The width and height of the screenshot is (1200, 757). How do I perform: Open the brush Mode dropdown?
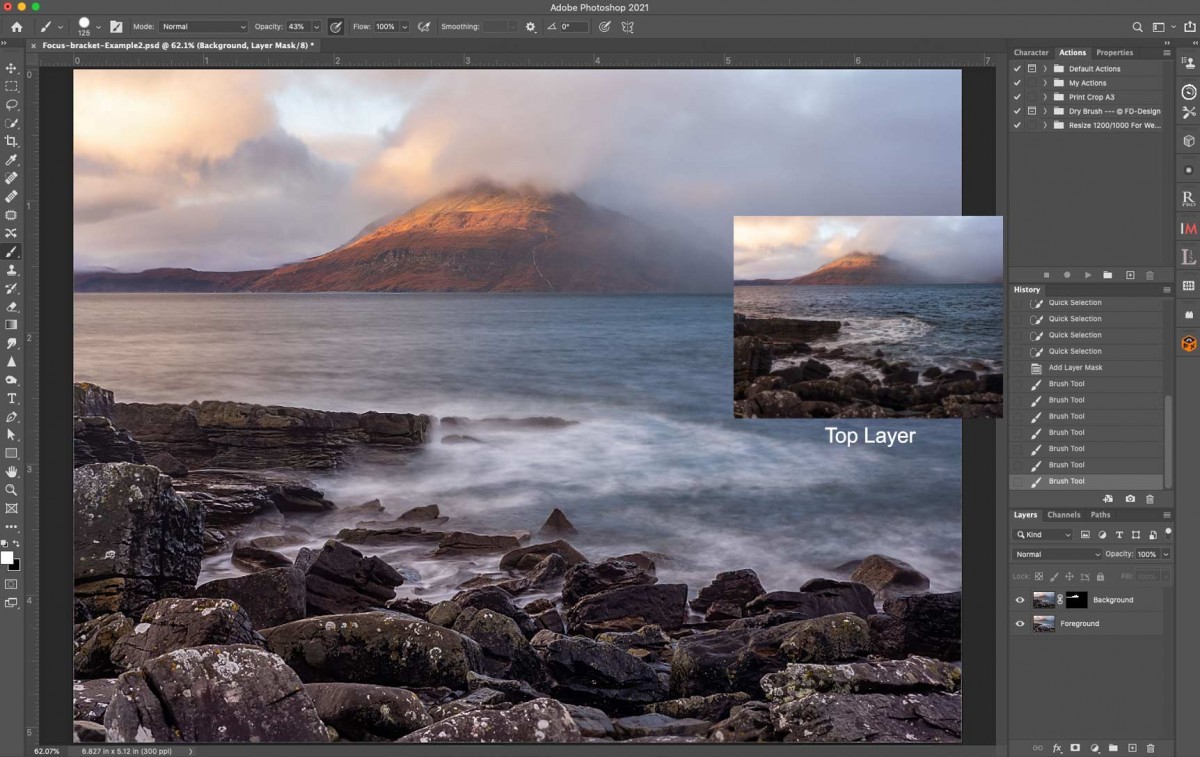pyautogui.click(x=203, y=27)
